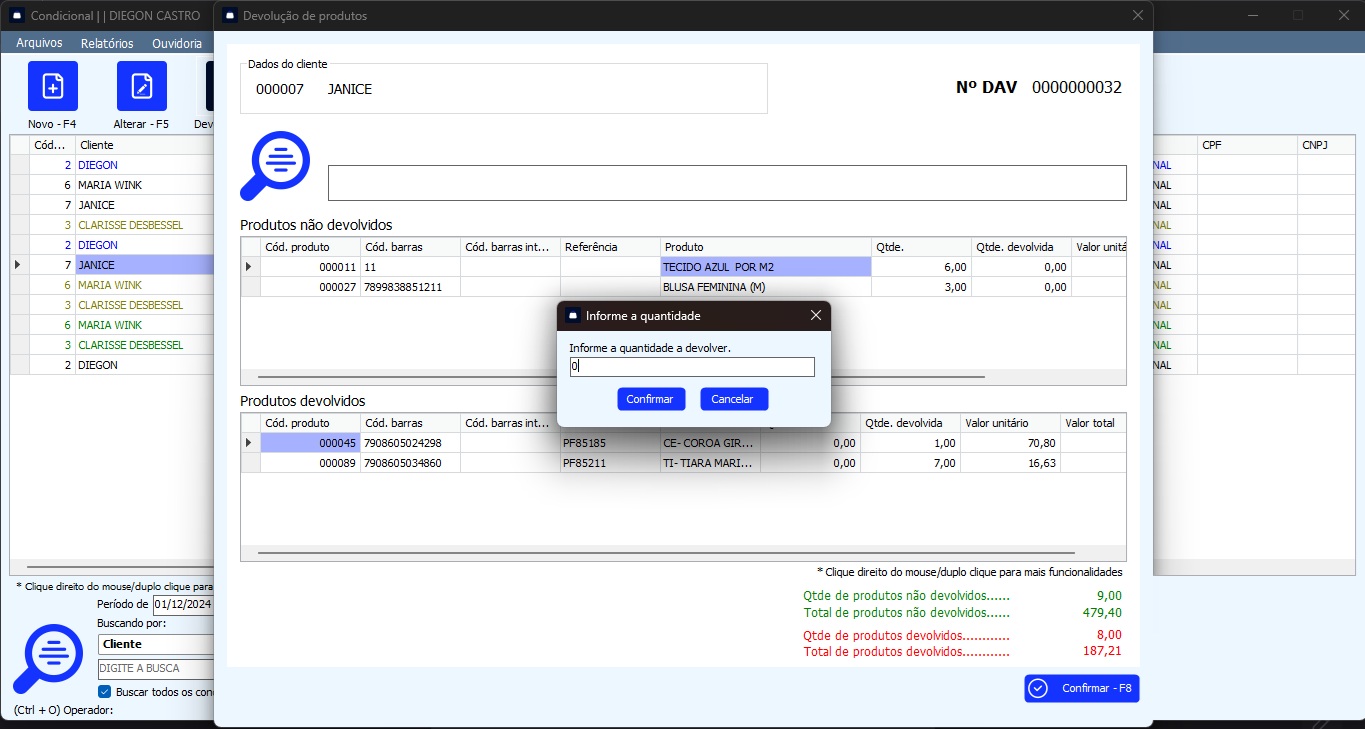Click the app icon in the Devolução de produtos title bar

click(230, 16)
